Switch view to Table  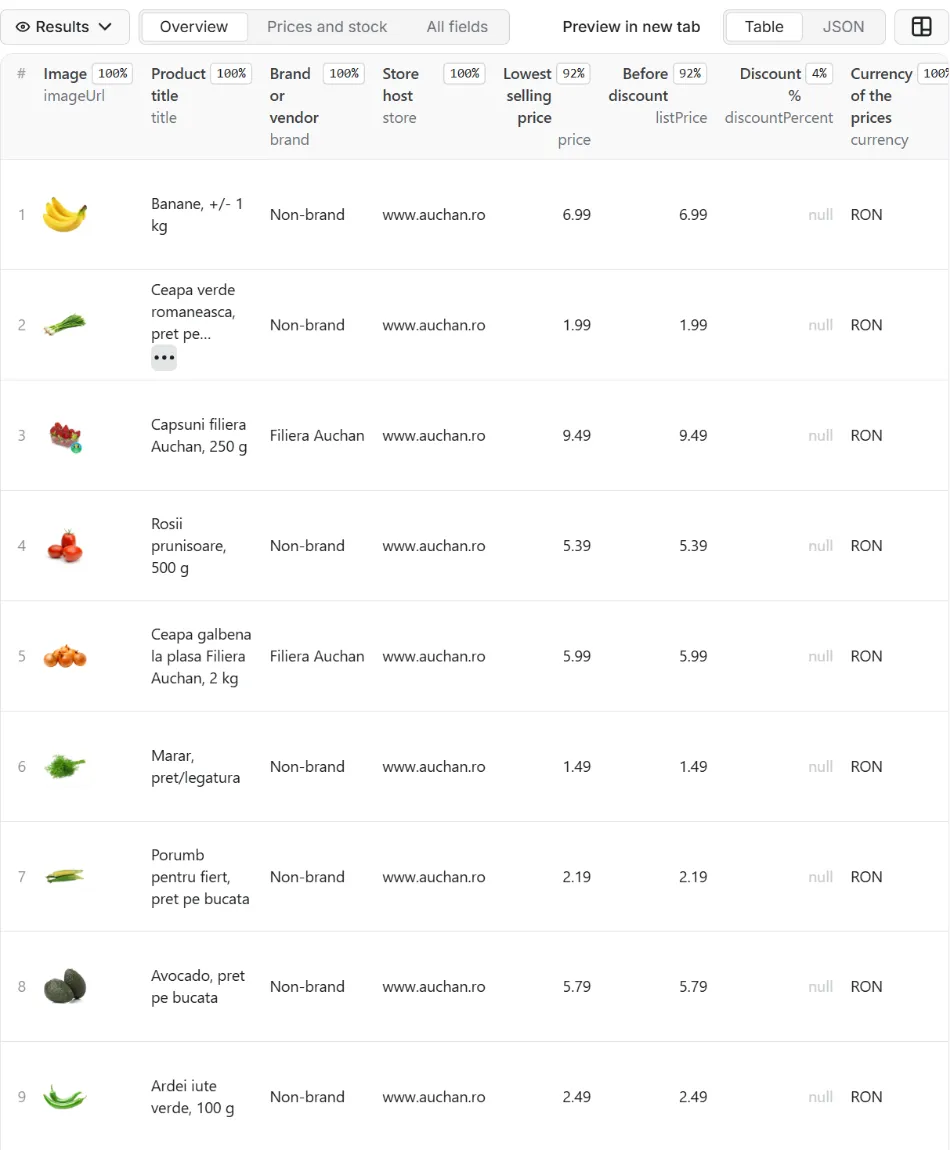point(764,27)
